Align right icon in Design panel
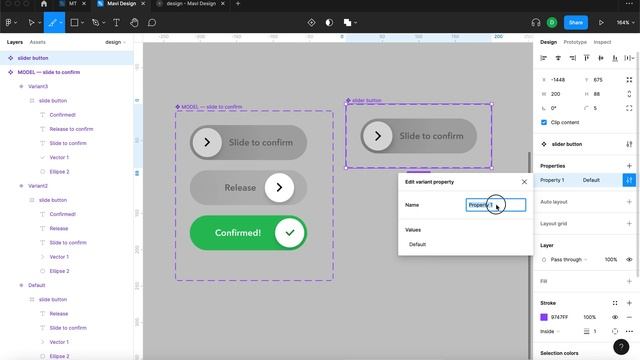Image resolution: width=640 pixels, height=360 pixels. click(573, 58)
